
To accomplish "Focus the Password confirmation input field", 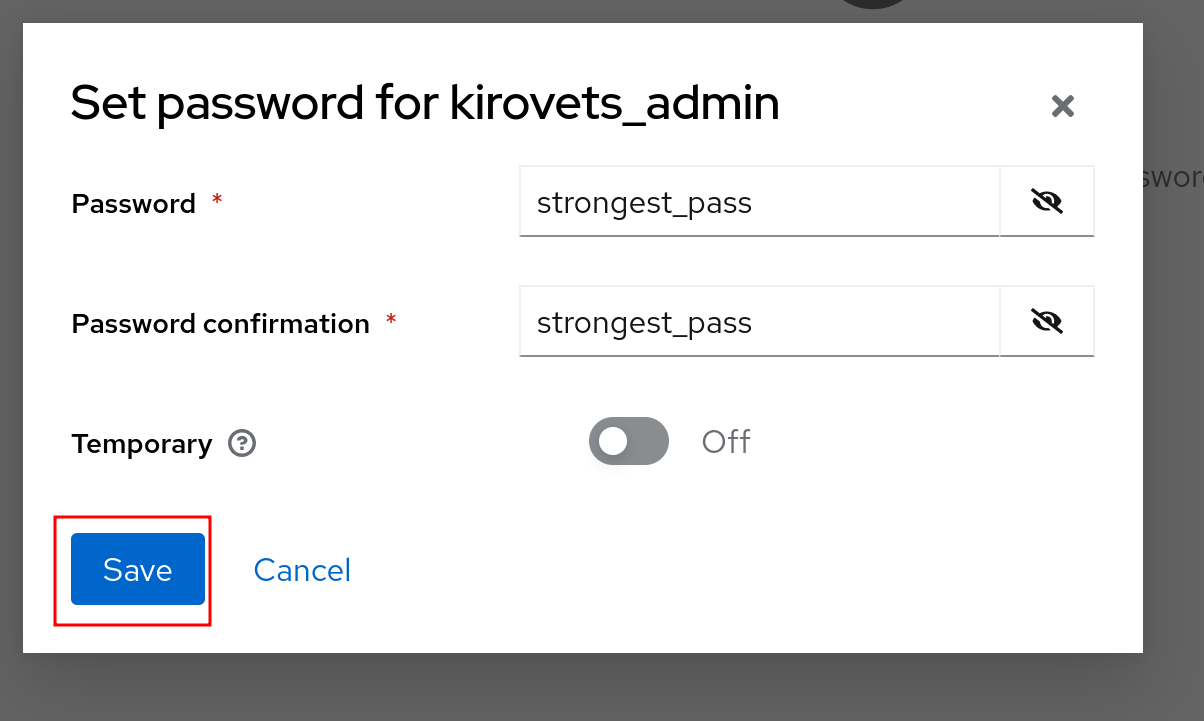I will (758, 322).
